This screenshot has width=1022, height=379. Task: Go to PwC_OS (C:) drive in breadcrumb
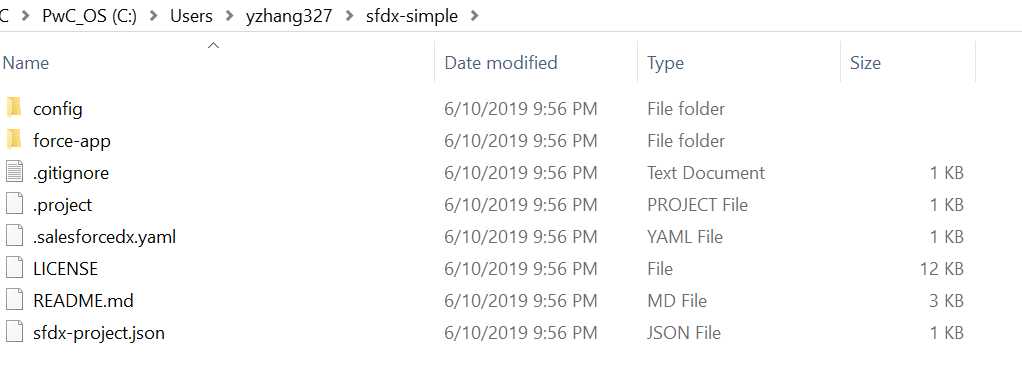90,16
